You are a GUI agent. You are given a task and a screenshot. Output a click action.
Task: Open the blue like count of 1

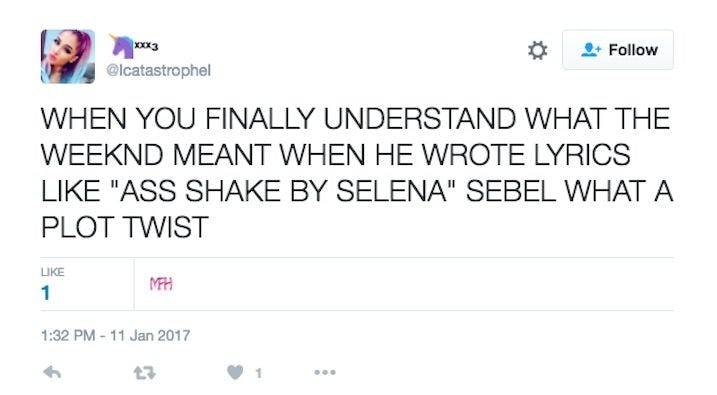(45, 293)
